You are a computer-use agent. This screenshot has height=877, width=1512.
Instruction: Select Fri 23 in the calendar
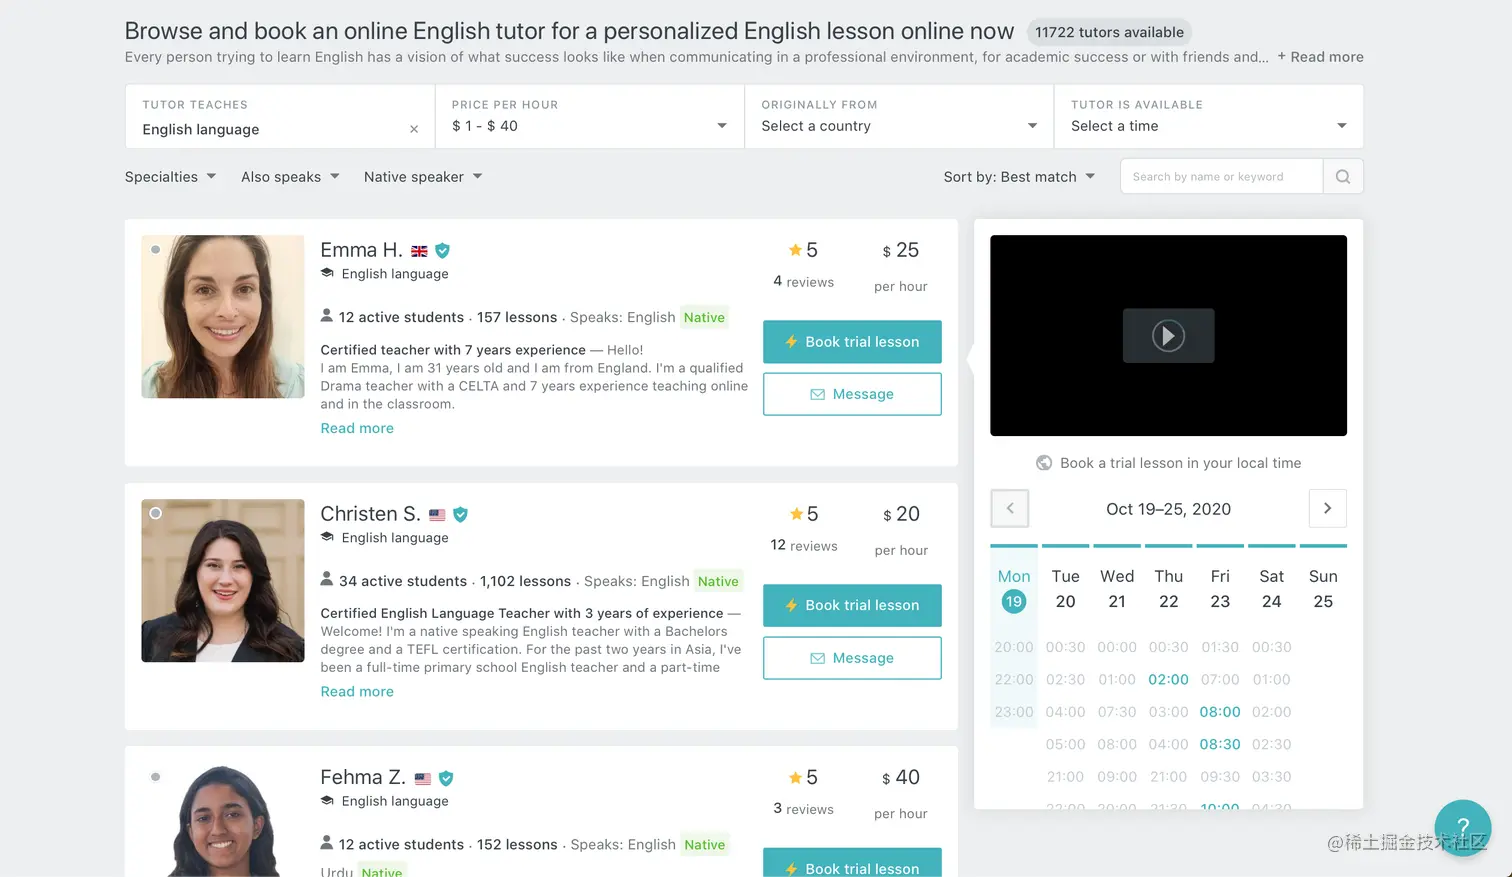coord(1220,589)
